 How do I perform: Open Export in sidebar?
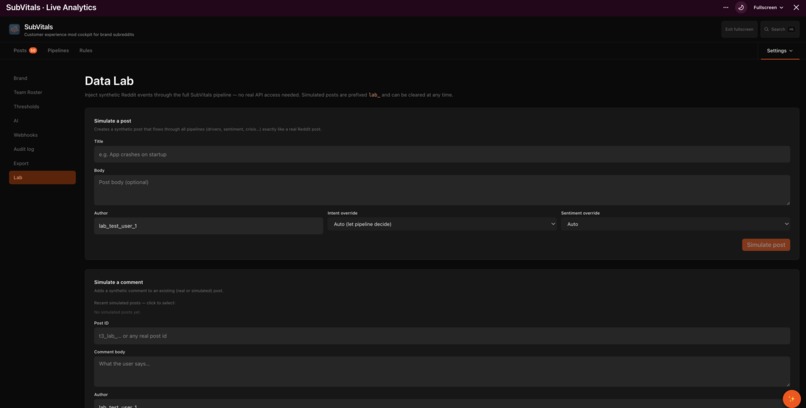tap(42, 163)
